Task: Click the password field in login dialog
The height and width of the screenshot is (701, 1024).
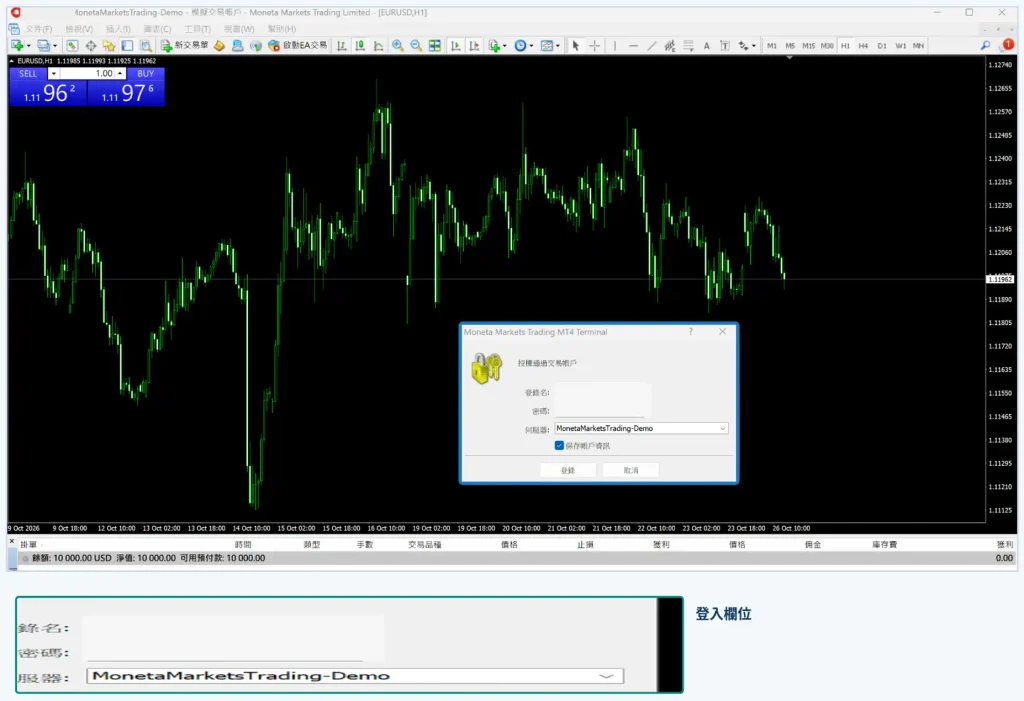Action: click(600, 411)
